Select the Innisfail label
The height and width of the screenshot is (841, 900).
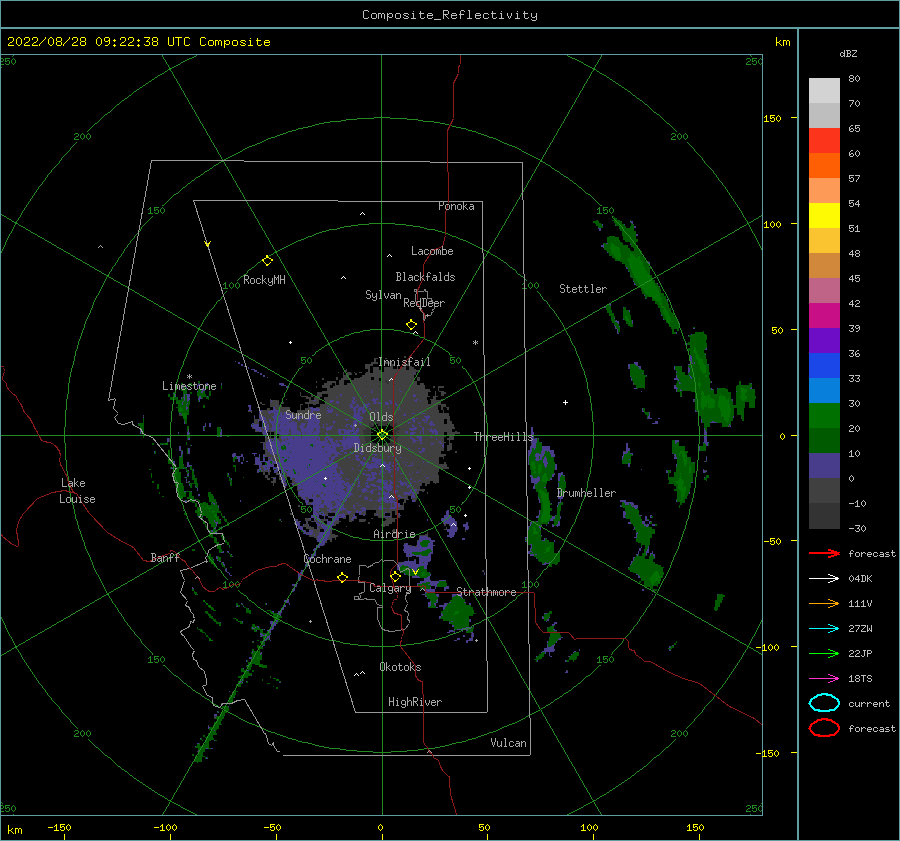tap(404, 362)
